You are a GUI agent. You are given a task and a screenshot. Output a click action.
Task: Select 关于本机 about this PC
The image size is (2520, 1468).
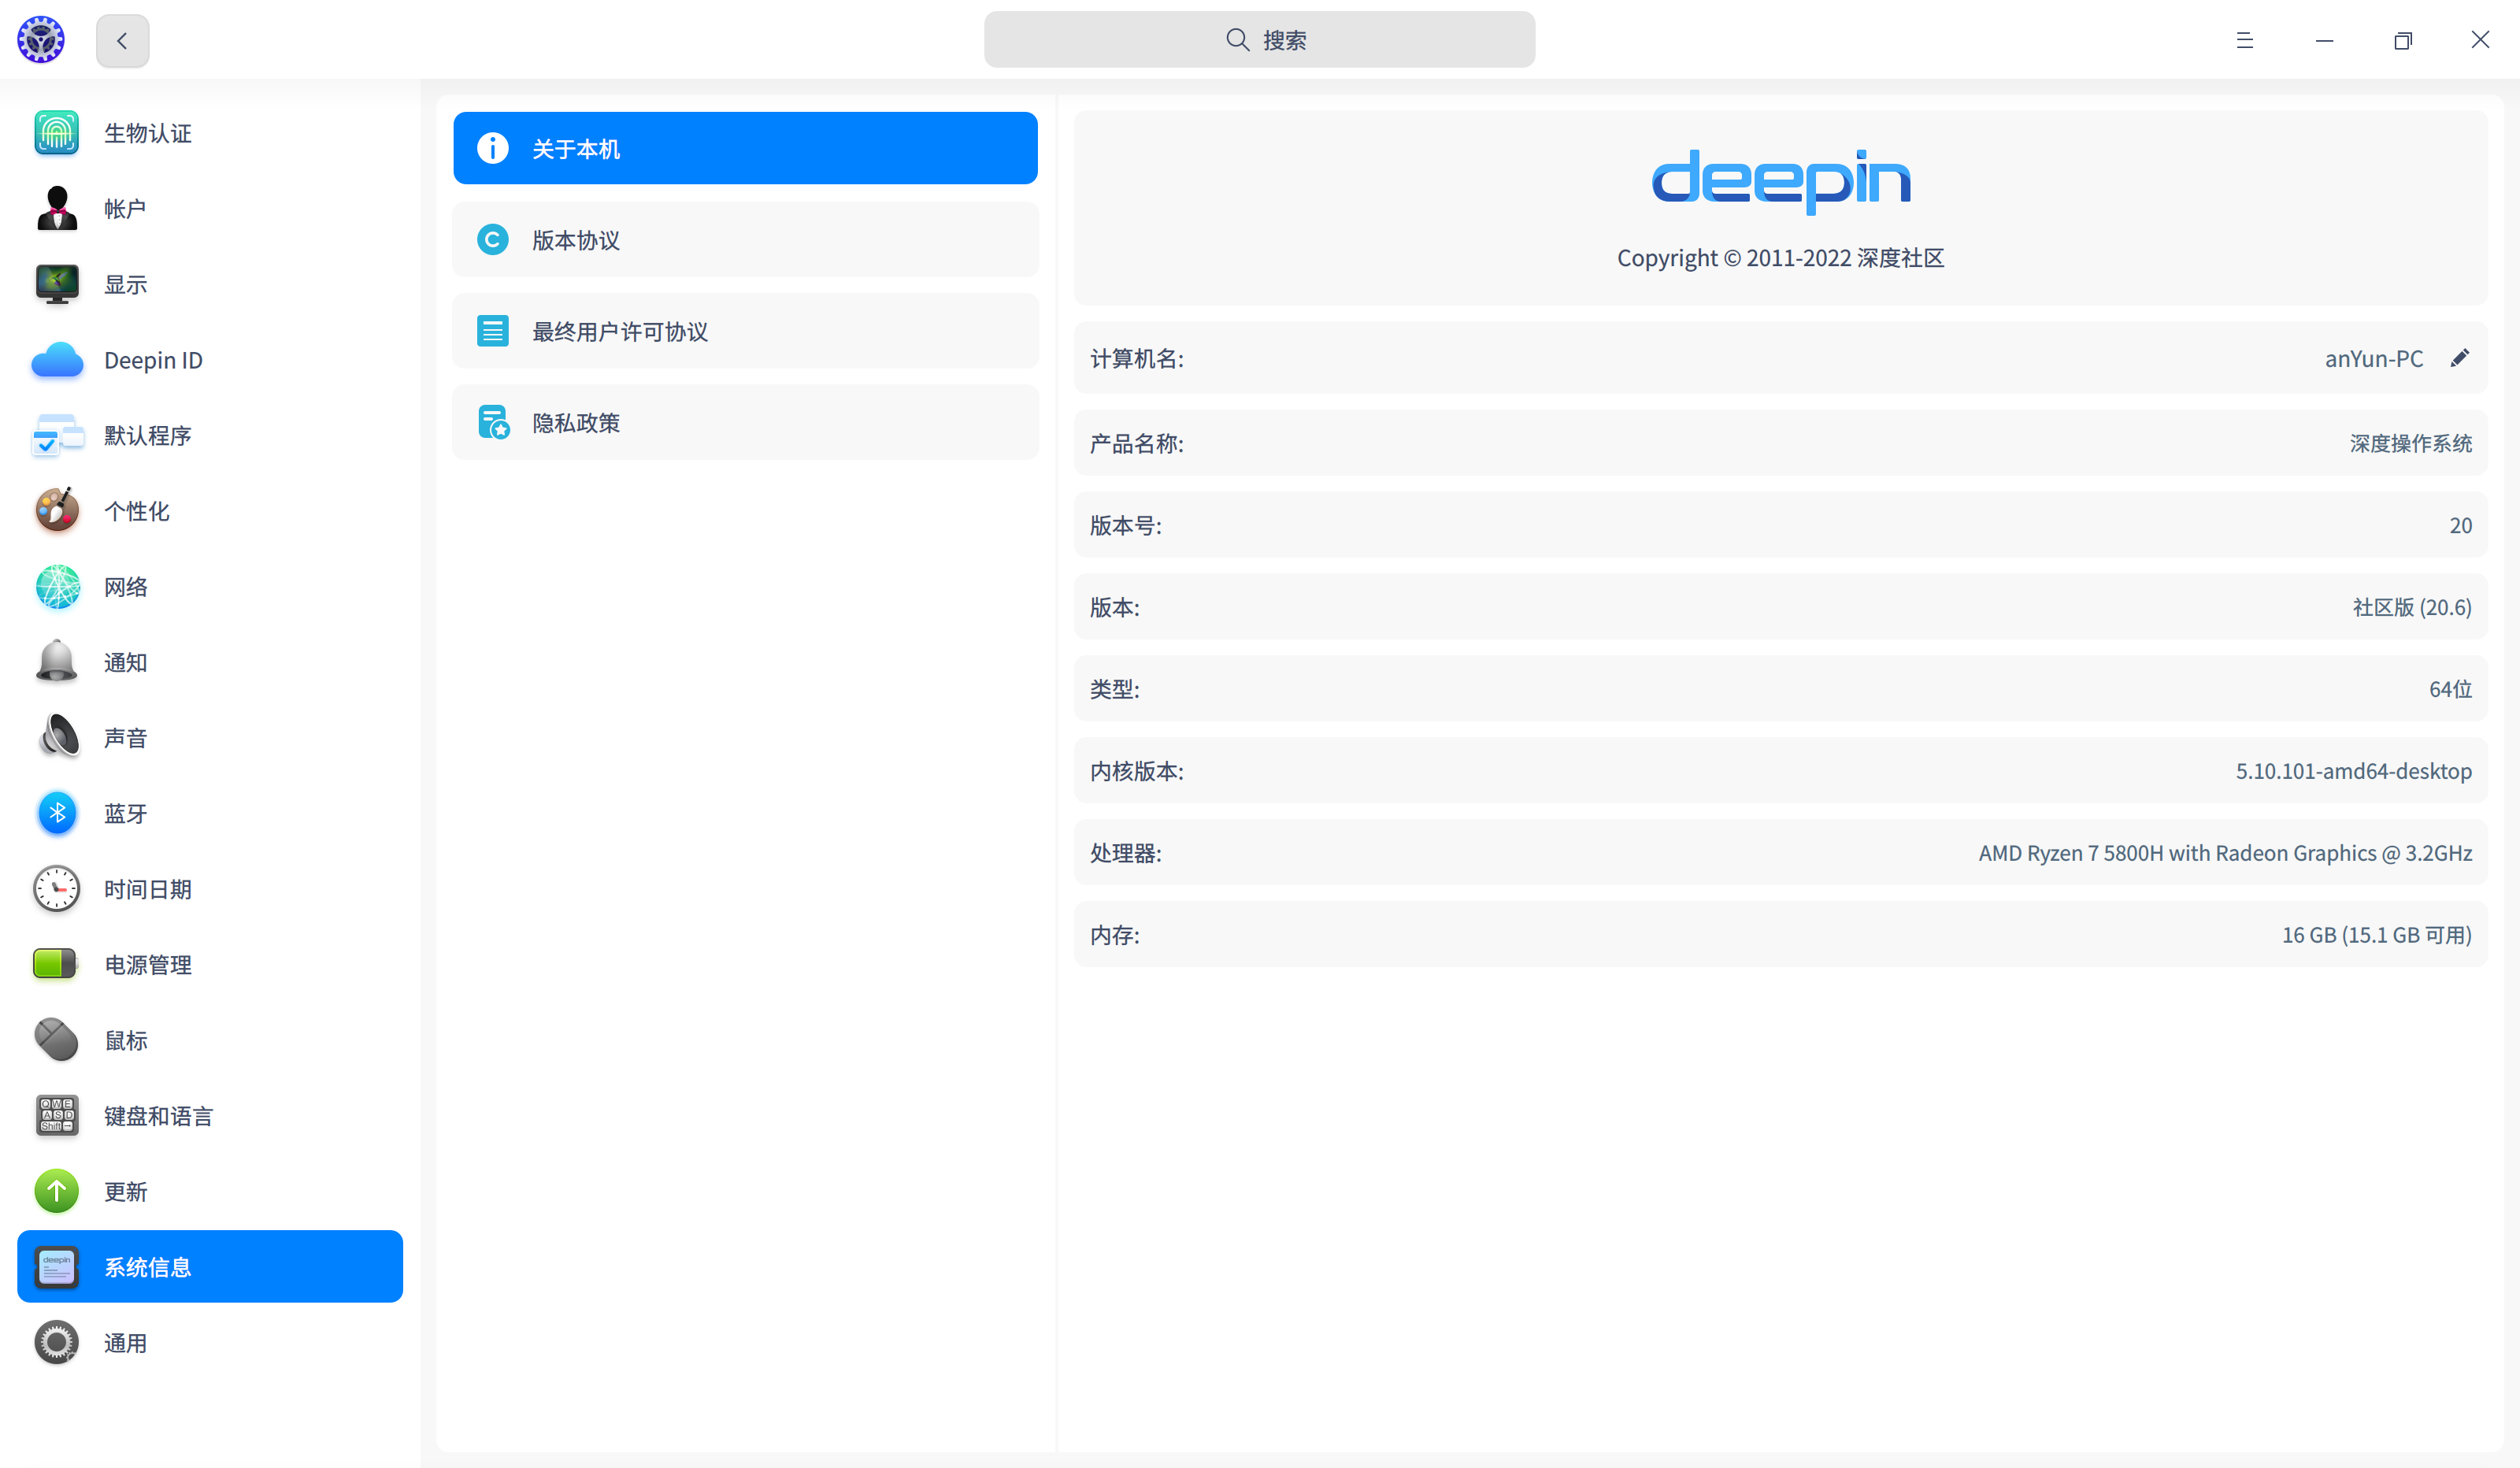pos(745,148)
